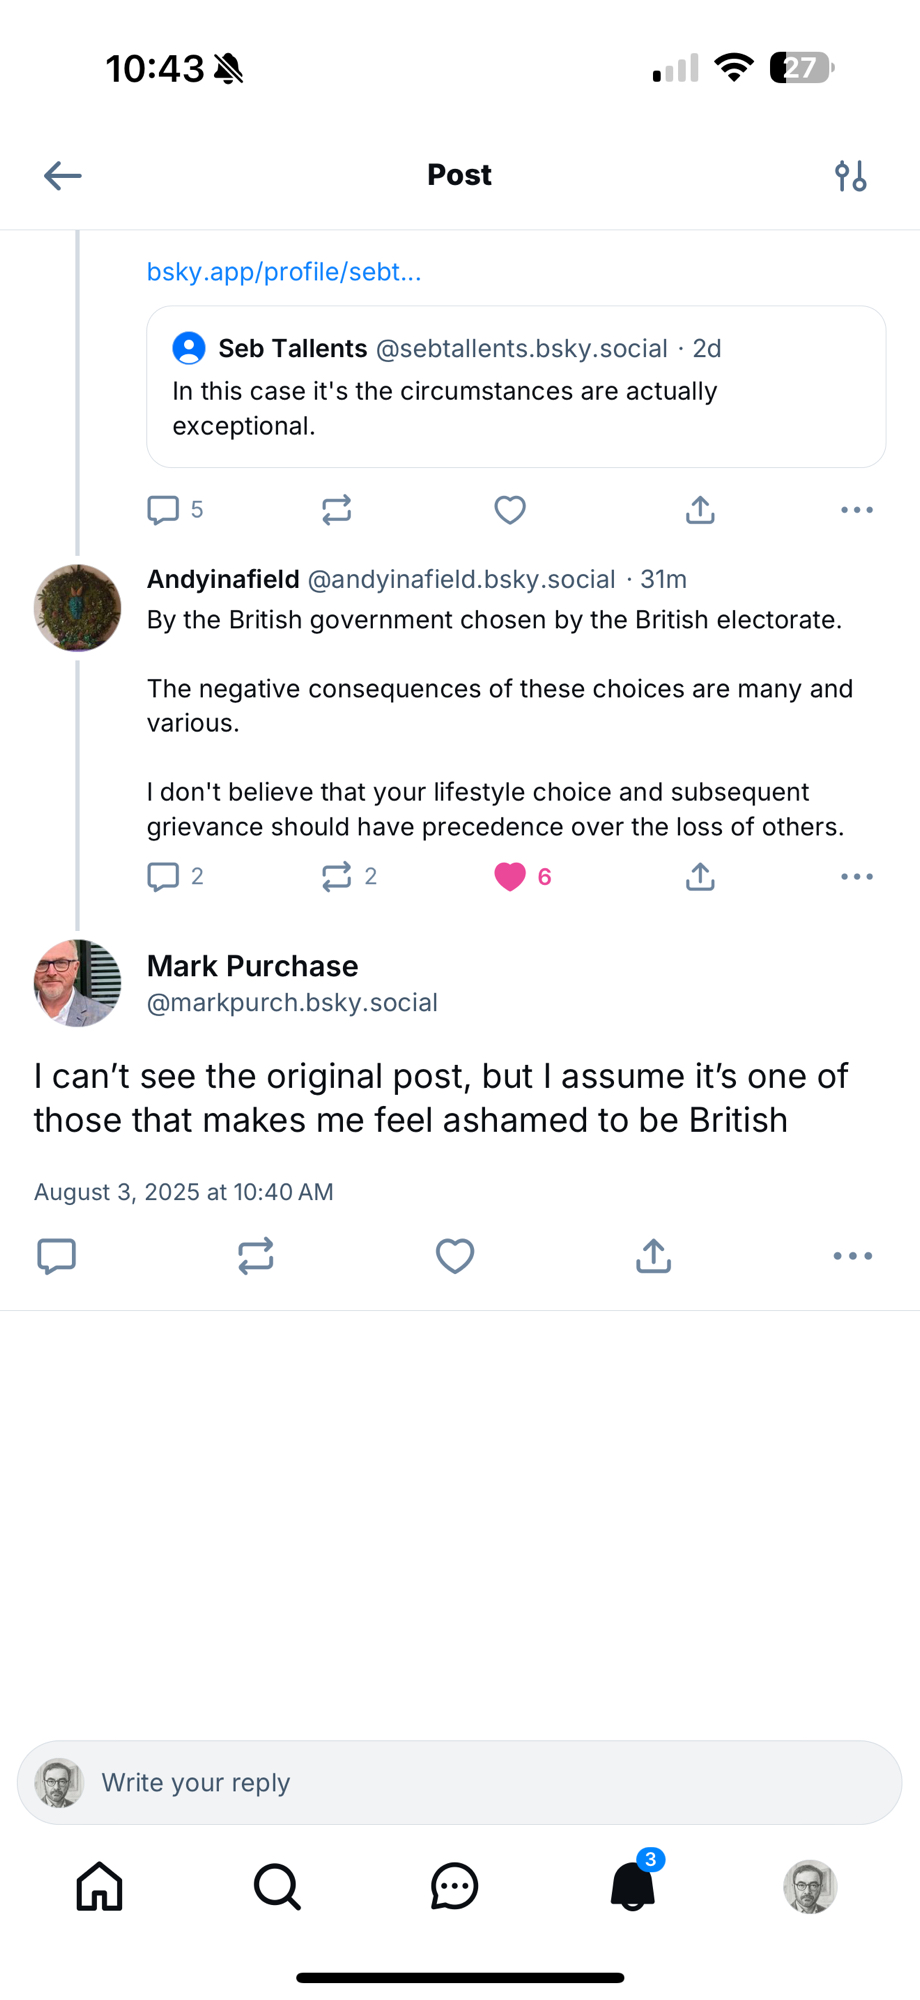Like Mark Purchase's post
Image resolution: width=920 pixels, height=2000 pixels.
[x=455, y=1256]
